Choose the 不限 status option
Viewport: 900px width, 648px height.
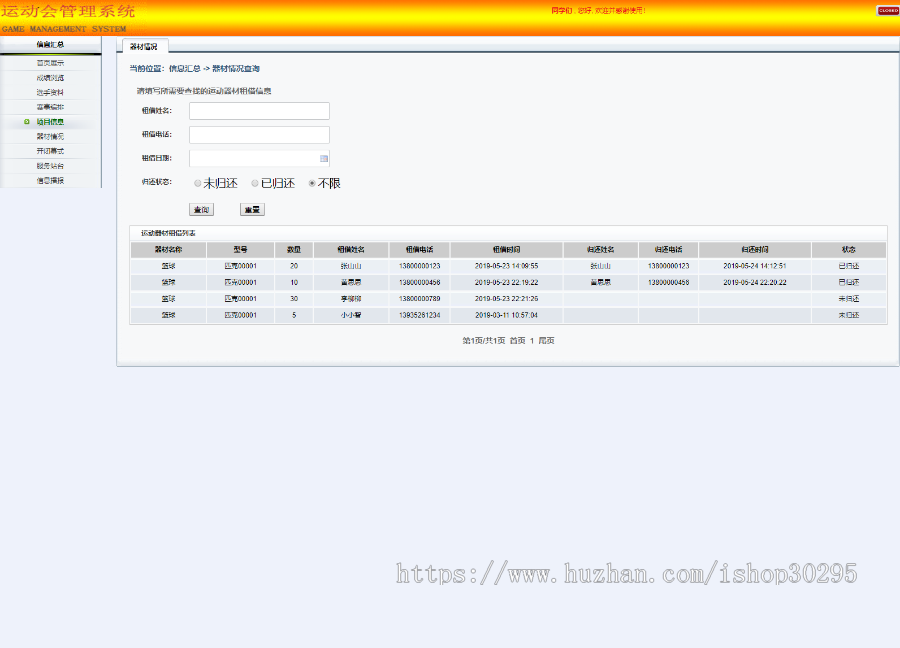(x=311, y=183)
